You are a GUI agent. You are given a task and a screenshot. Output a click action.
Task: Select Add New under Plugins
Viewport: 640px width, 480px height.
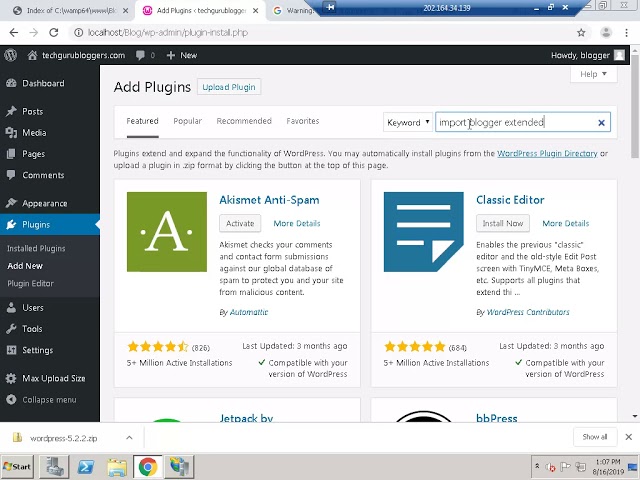[x=25, y=266]
